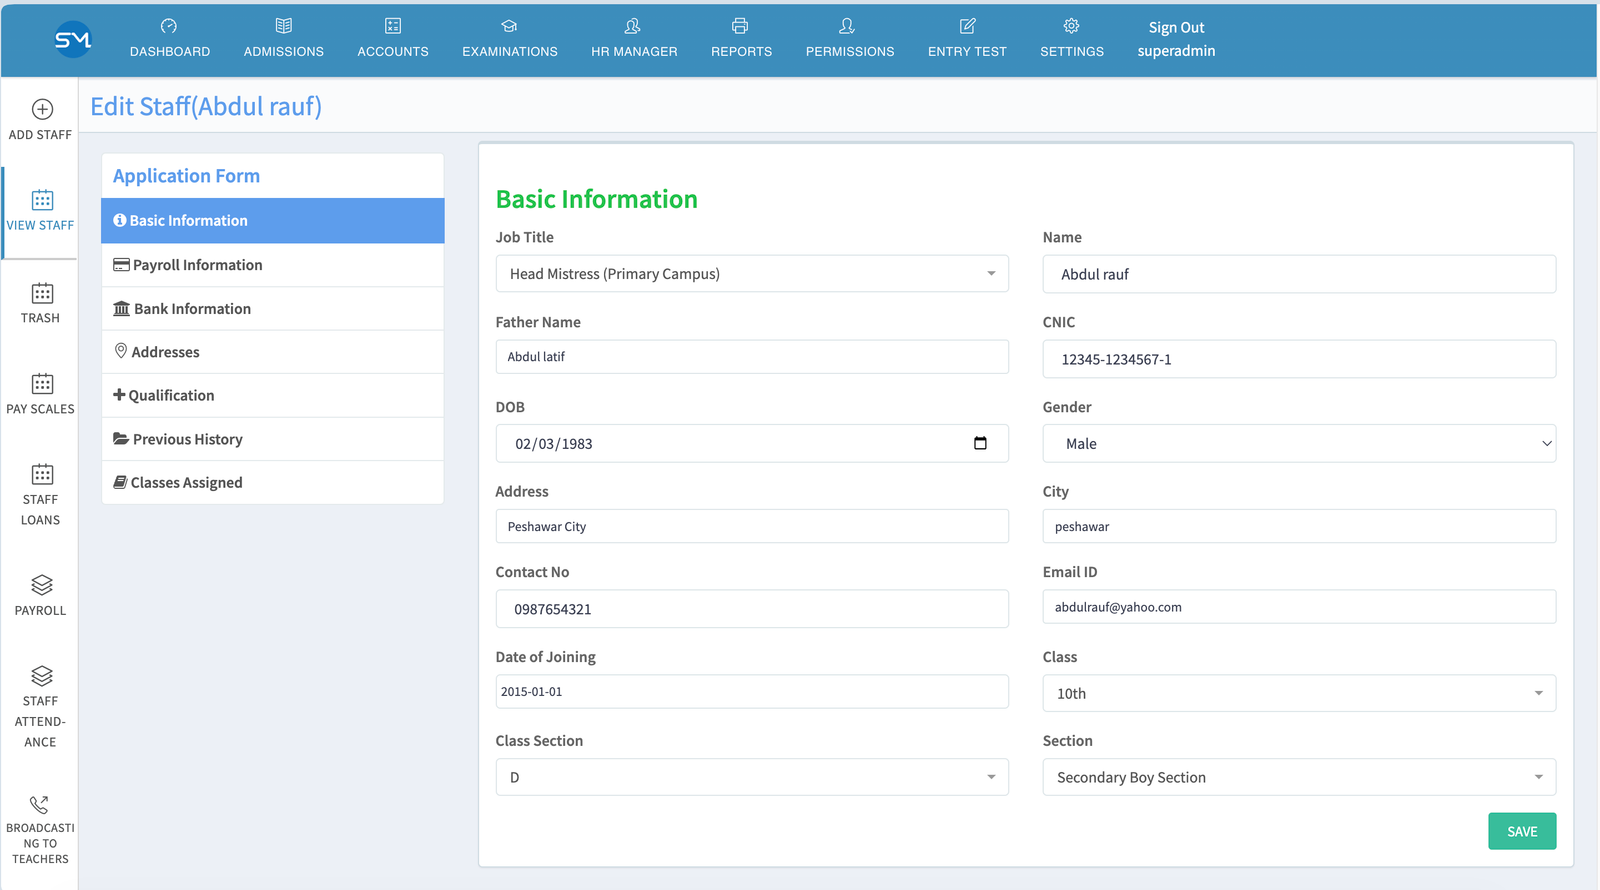Open the Pay Scales sidebar icon
This screenshot has width=1600, height=890.
(42, 384)
